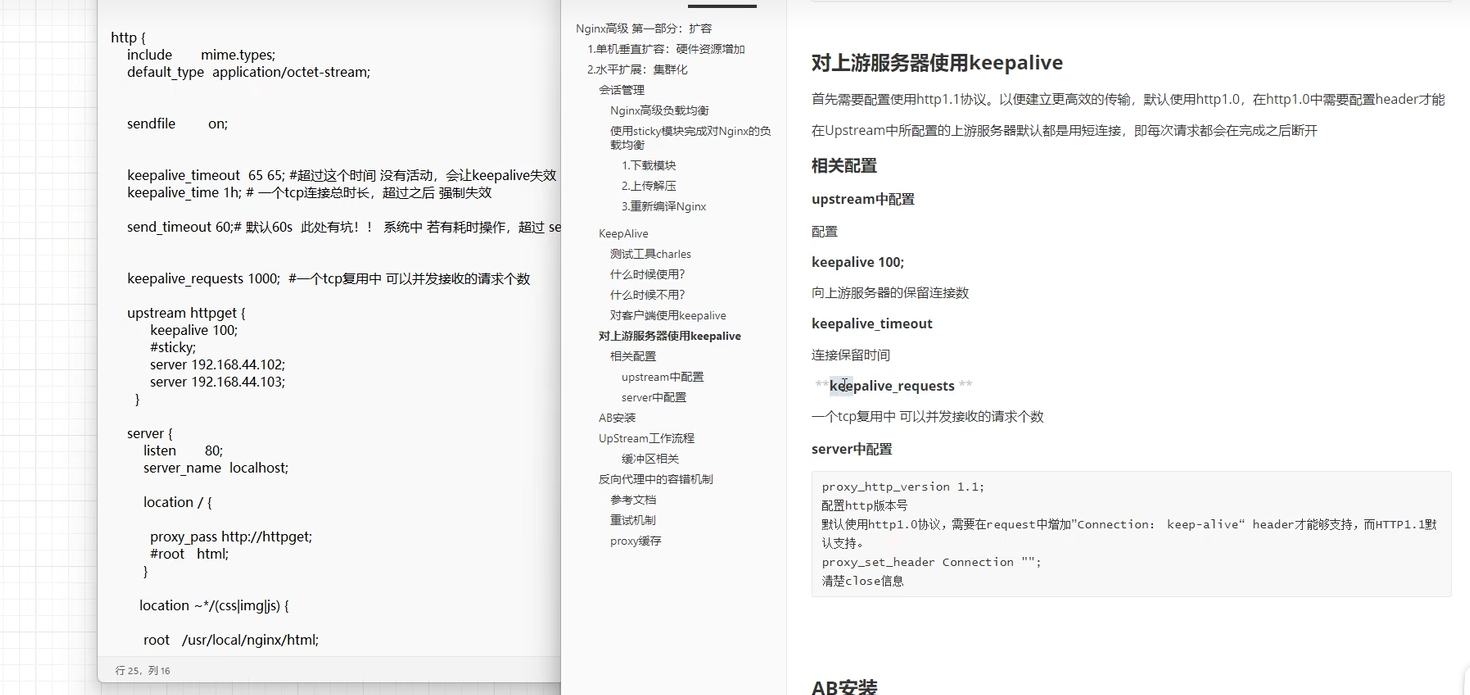Click server 192.168.44.102 line in editor
This screenshot has width=1470, height=695.
click(218, 364)
